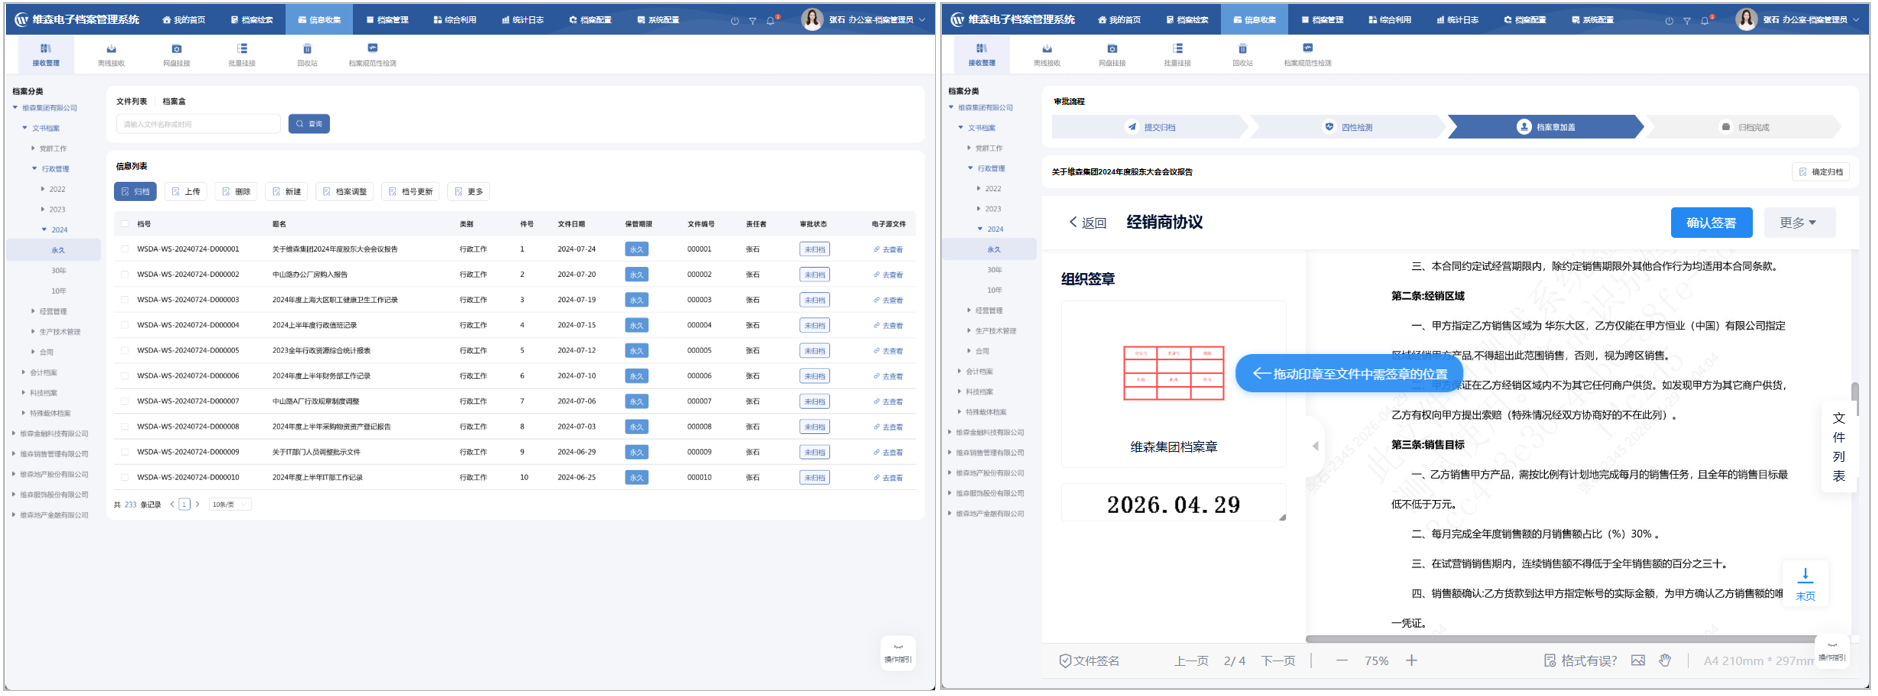1878x696 pixels.
Task: Click the 确认签署 button
Action: (x=1711, y=222)
